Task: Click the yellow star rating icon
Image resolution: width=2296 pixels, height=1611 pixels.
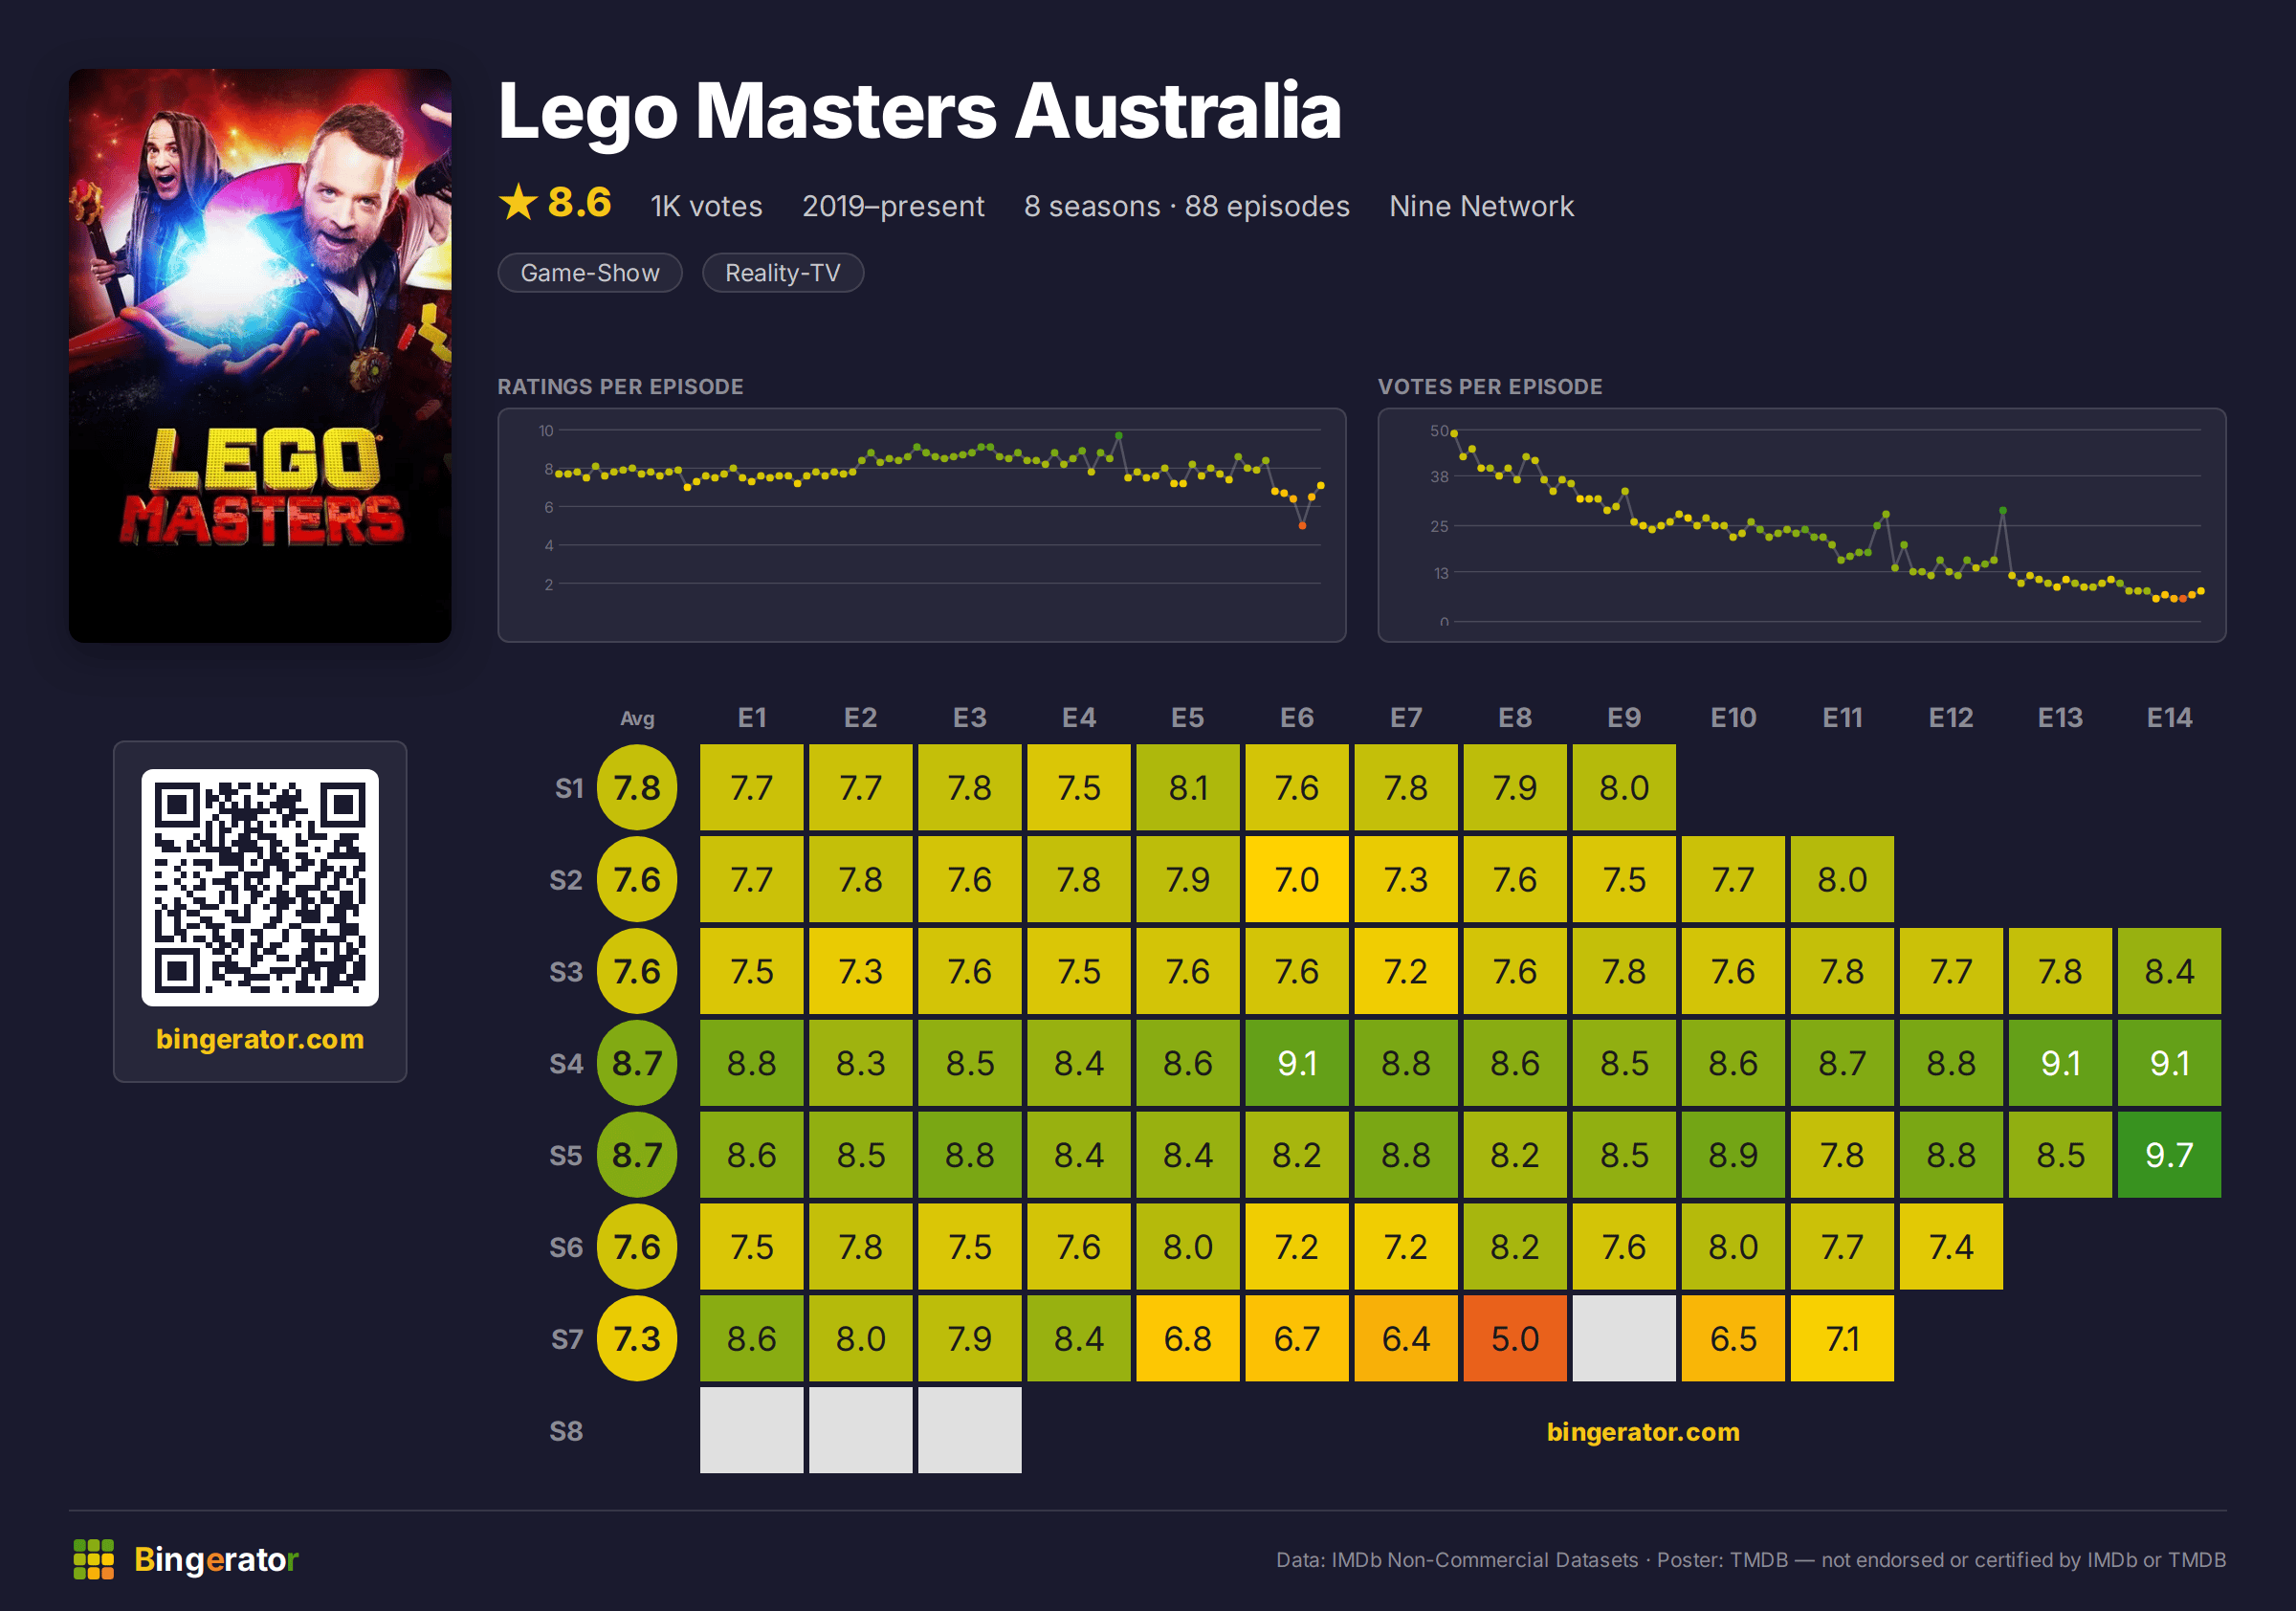Action: pyautogui.click(x=518, y=203)
